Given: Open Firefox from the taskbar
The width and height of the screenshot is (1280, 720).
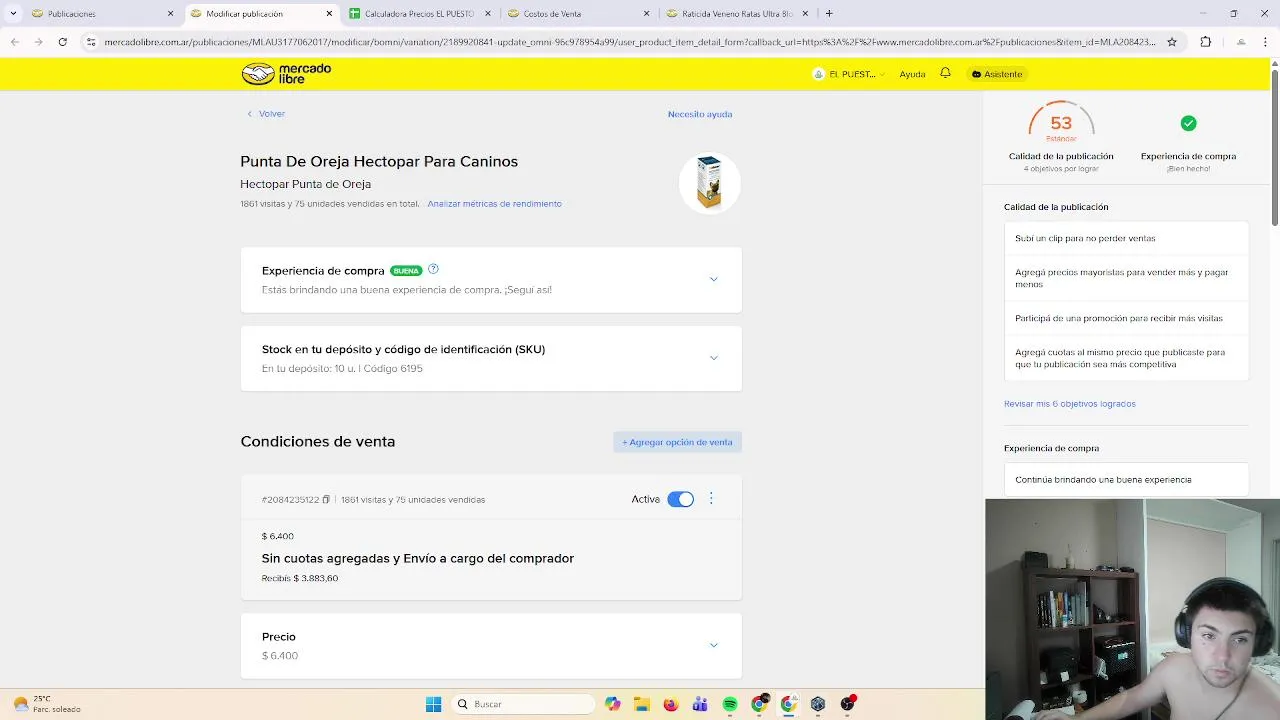Looking at the screenshot, I should click(671, 704).
